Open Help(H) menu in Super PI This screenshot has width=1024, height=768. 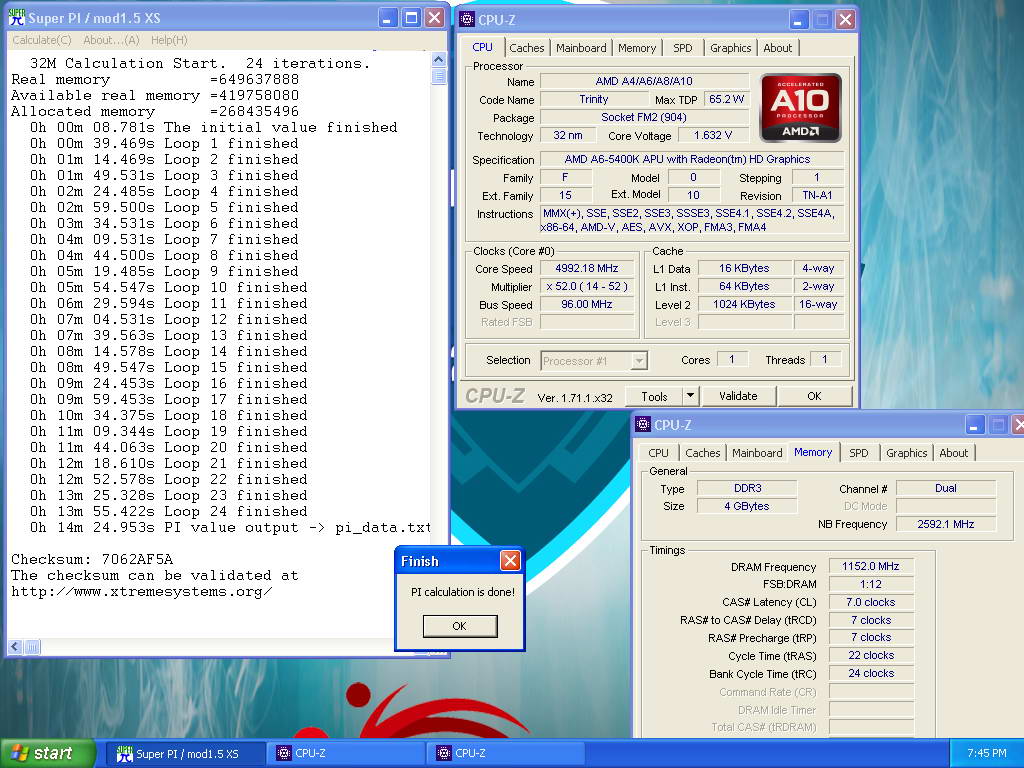pos(169,40)
